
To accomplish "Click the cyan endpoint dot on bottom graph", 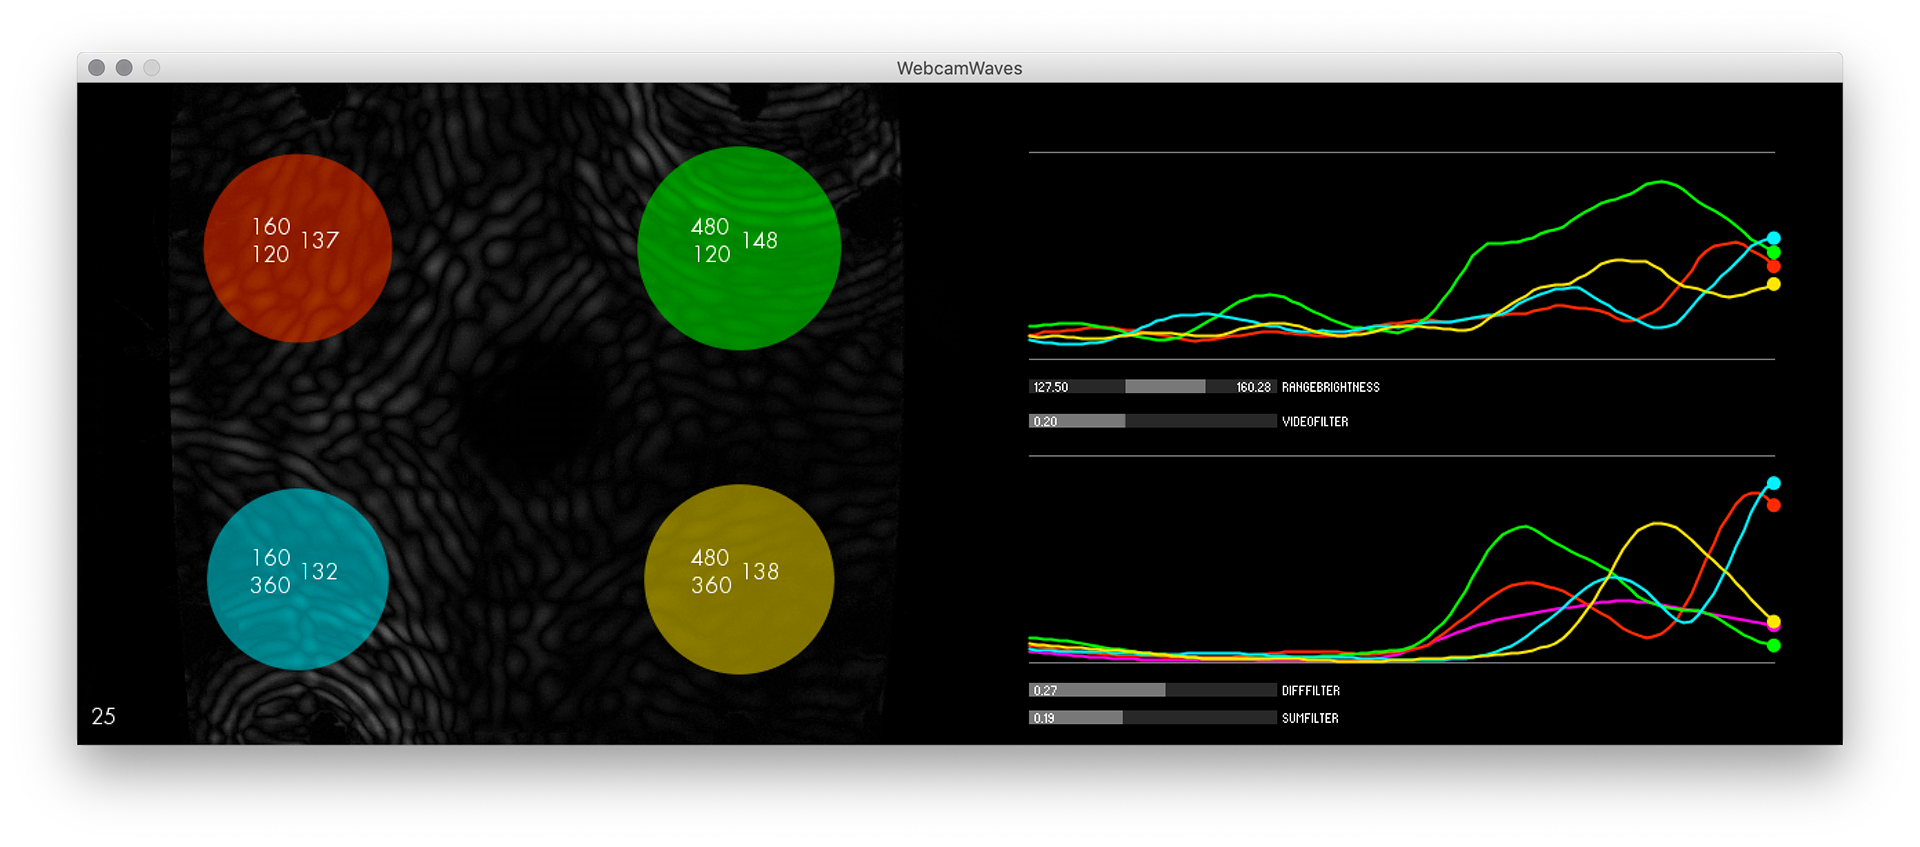I will [1773, 483].
